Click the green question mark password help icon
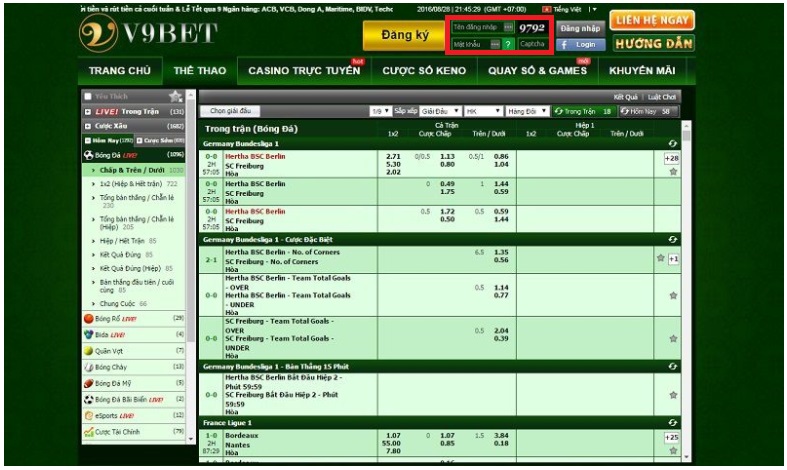Screen dimensions: 787x470 click(x=508, y=44)
